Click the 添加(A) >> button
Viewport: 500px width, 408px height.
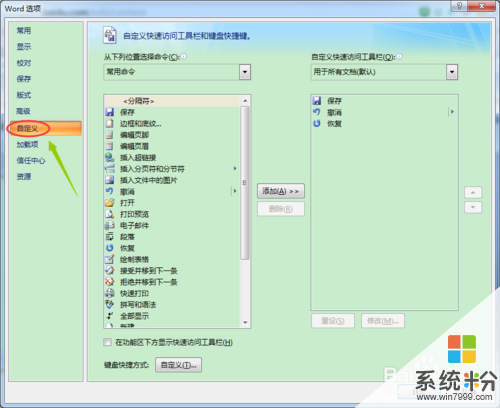[x=281, y=191]
